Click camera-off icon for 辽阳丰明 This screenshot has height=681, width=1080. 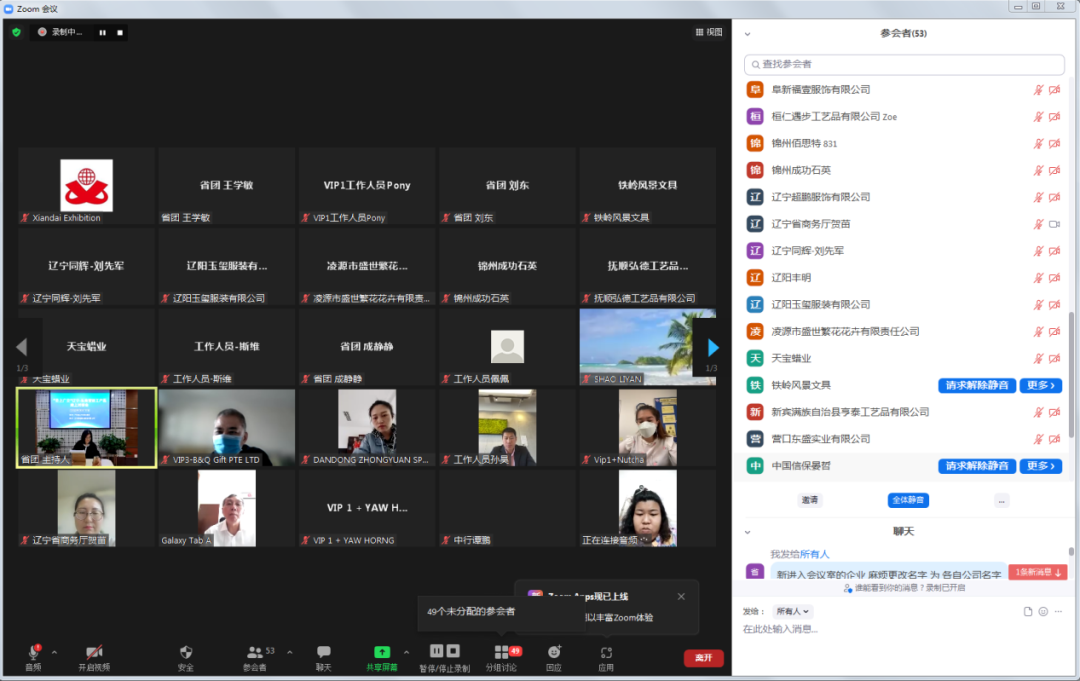[1055, 277]
